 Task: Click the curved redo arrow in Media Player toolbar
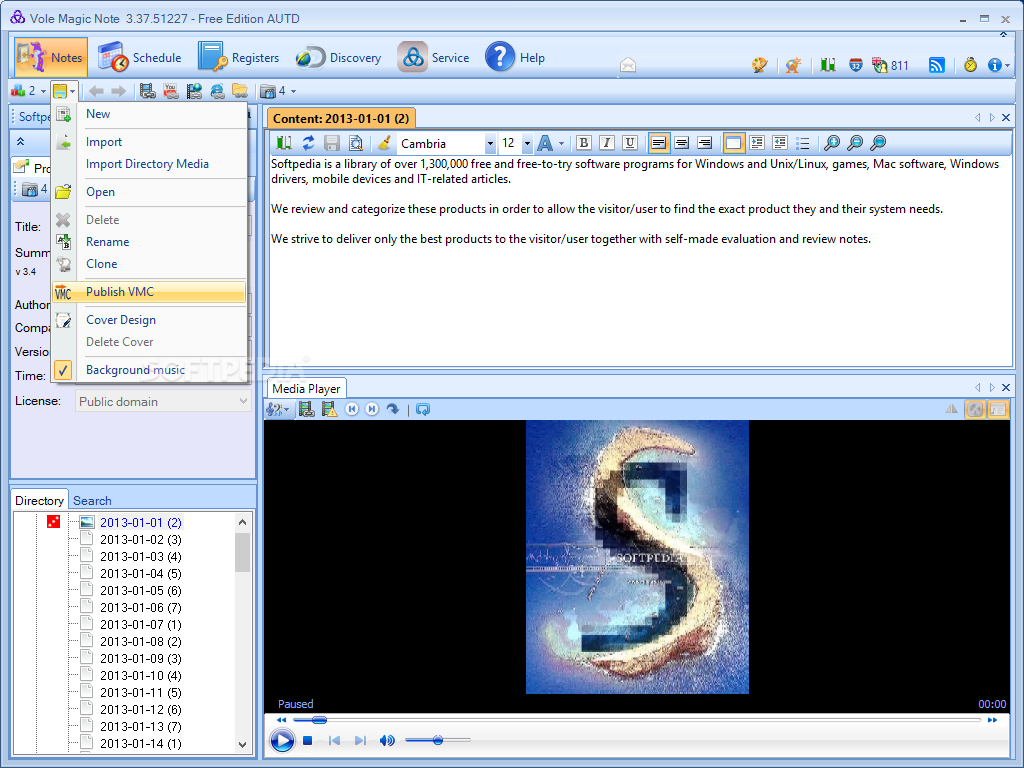[392, 409]
